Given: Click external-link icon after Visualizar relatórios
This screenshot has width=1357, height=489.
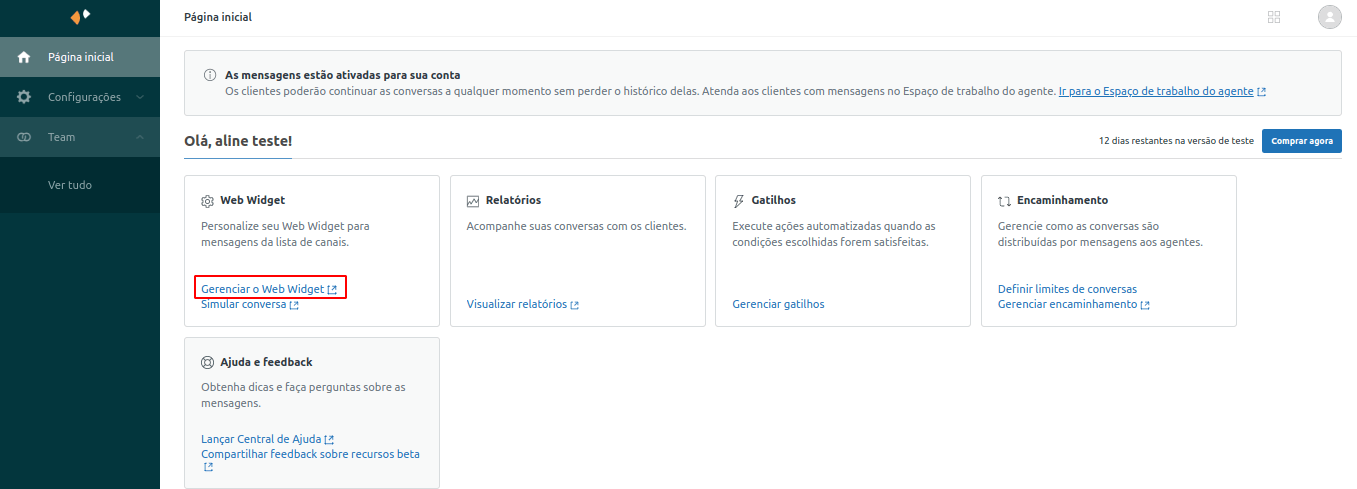Looking at the screenshot, I should (575, 305).
